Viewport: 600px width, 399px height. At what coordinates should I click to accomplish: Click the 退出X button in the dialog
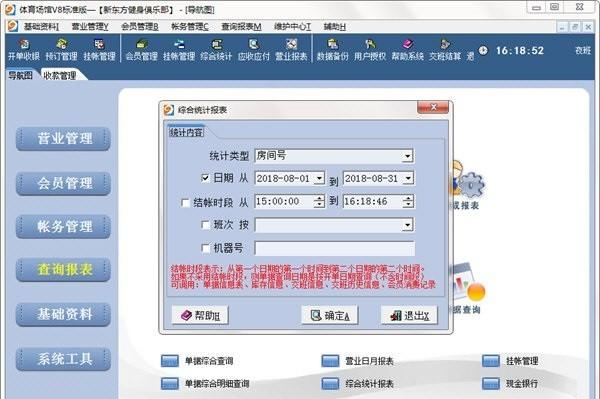(409, 316)
